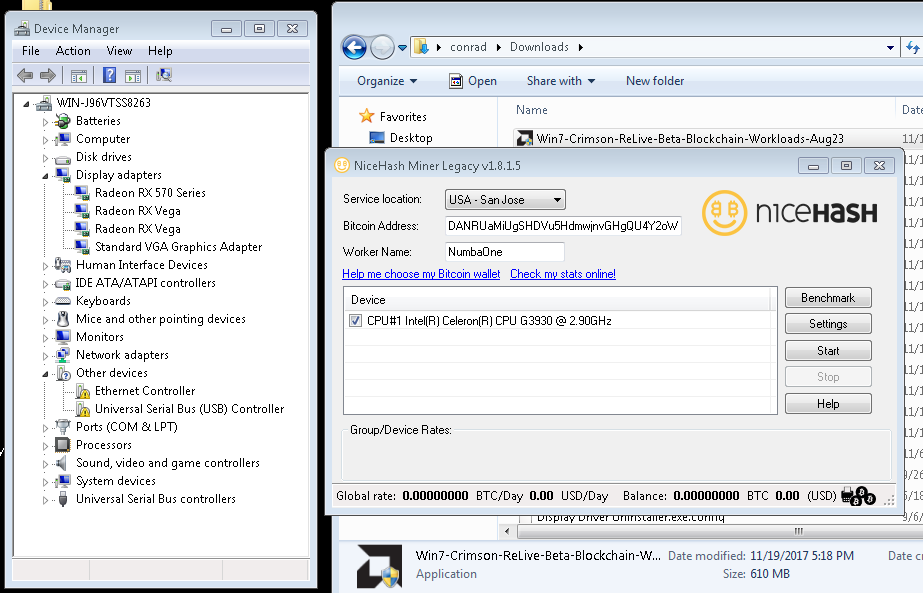The width and height of the screenshot is (923, 593).
Task: Open the Service location dropdown
Action: [x=556, y=199]
